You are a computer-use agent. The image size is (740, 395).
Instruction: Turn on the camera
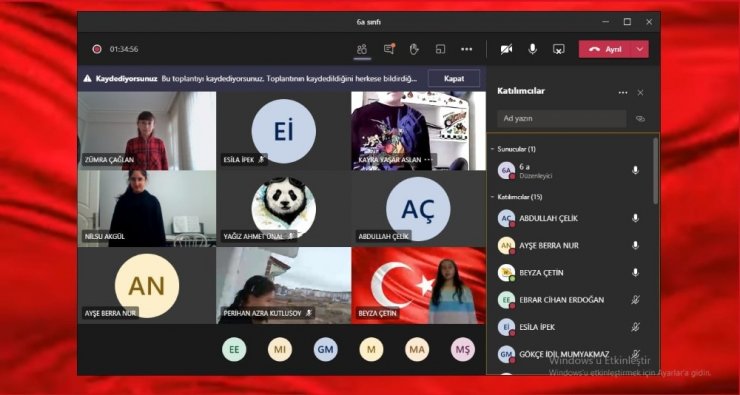click(506, 49)
